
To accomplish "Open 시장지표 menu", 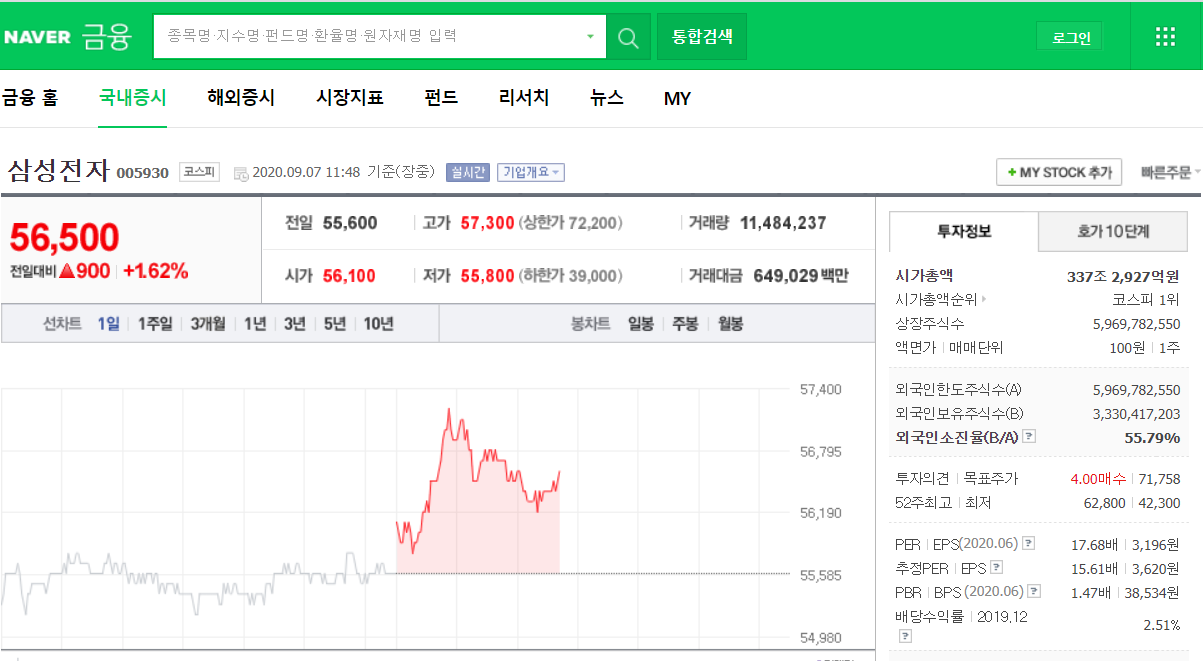I will (x=350, y=98).
